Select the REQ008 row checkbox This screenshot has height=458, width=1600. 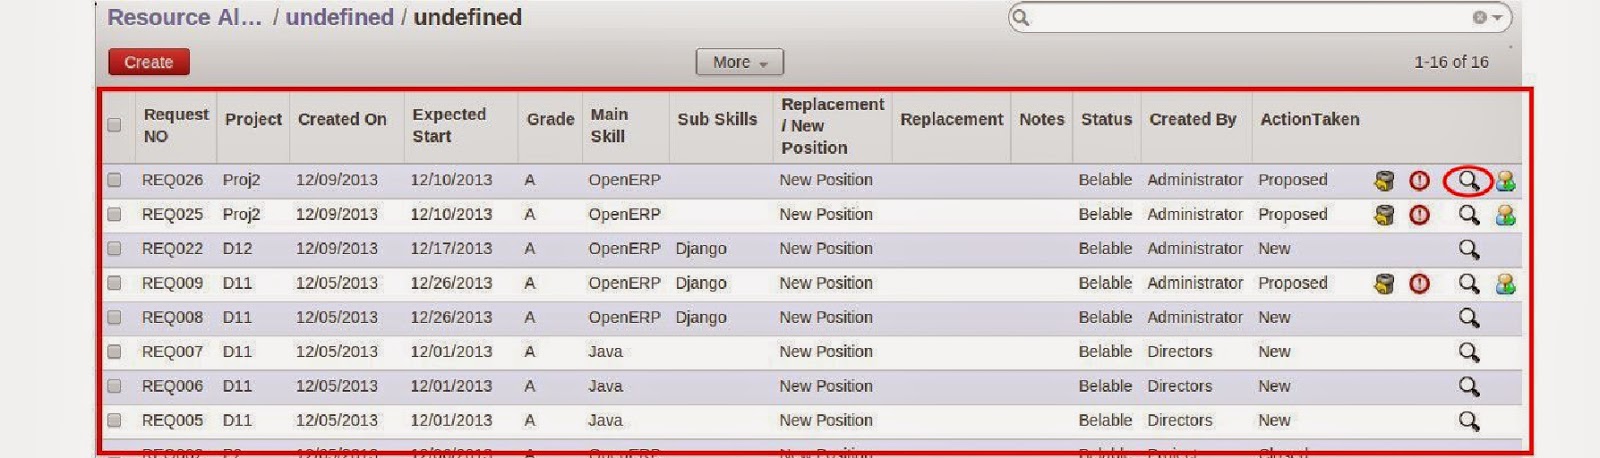114,318
